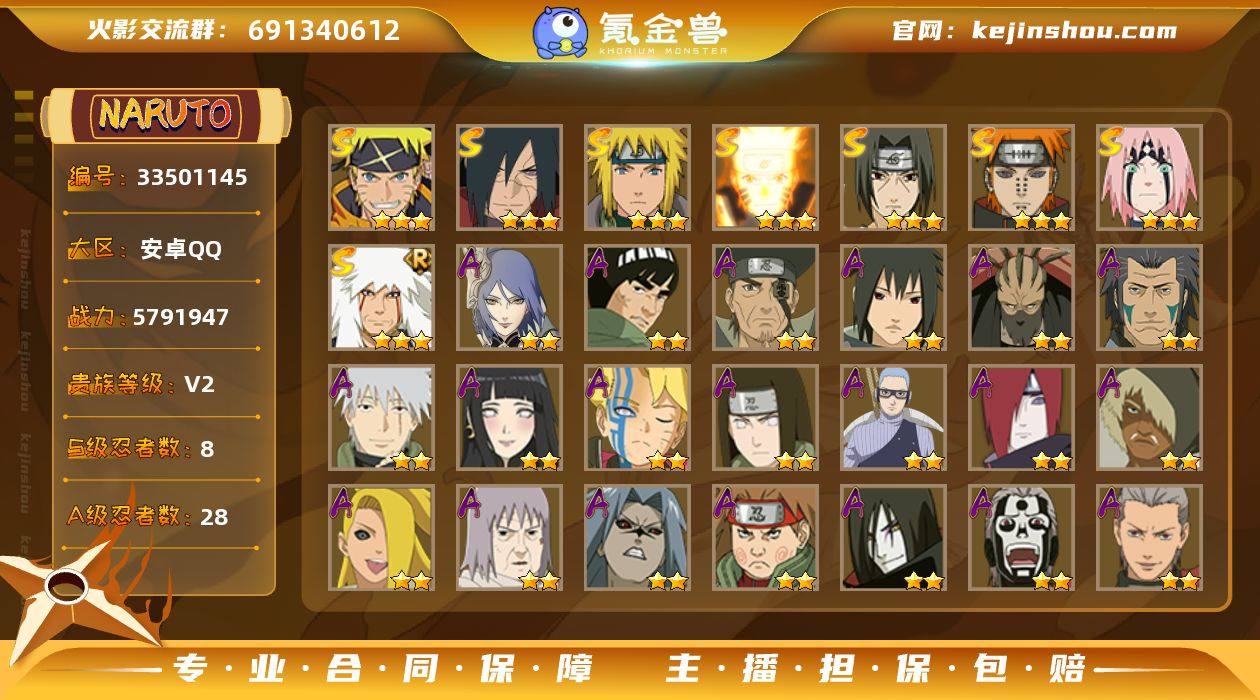Select the S-rank Sakura pink-haired portrait

(1149, 178)
